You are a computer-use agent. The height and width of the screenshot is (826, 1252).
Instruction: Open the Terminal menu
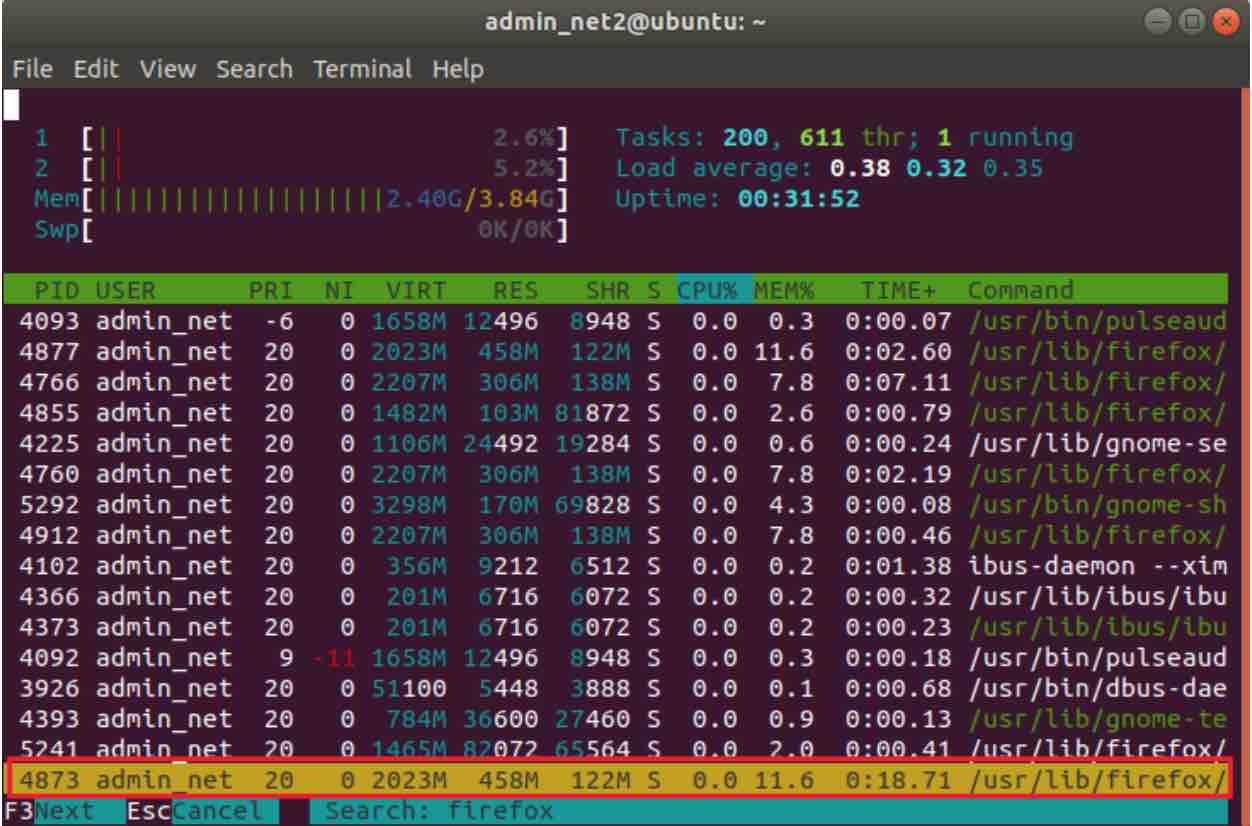[362, 70]
